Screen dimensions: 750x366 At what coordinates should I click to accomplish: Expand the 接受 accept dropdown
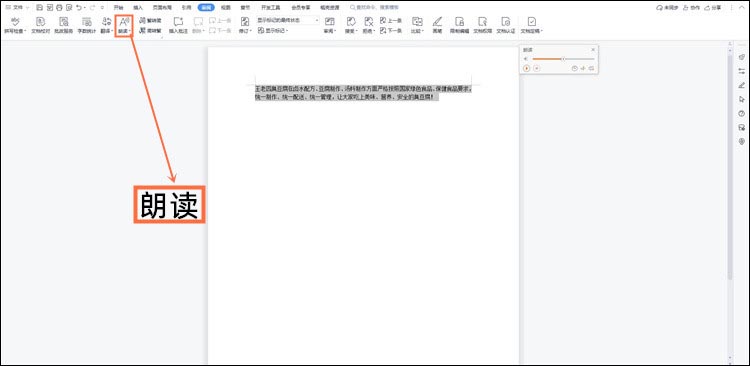coord(351,25)
